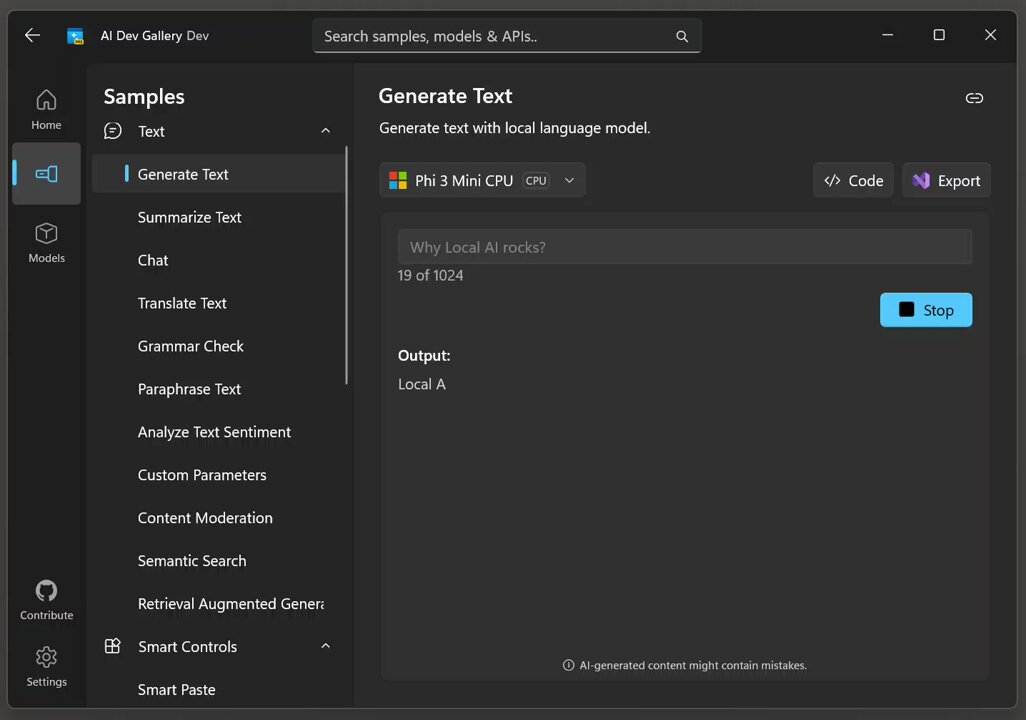Select Generate Text sample
This screenshot has height=720, width=1026.
pos(218,174)
